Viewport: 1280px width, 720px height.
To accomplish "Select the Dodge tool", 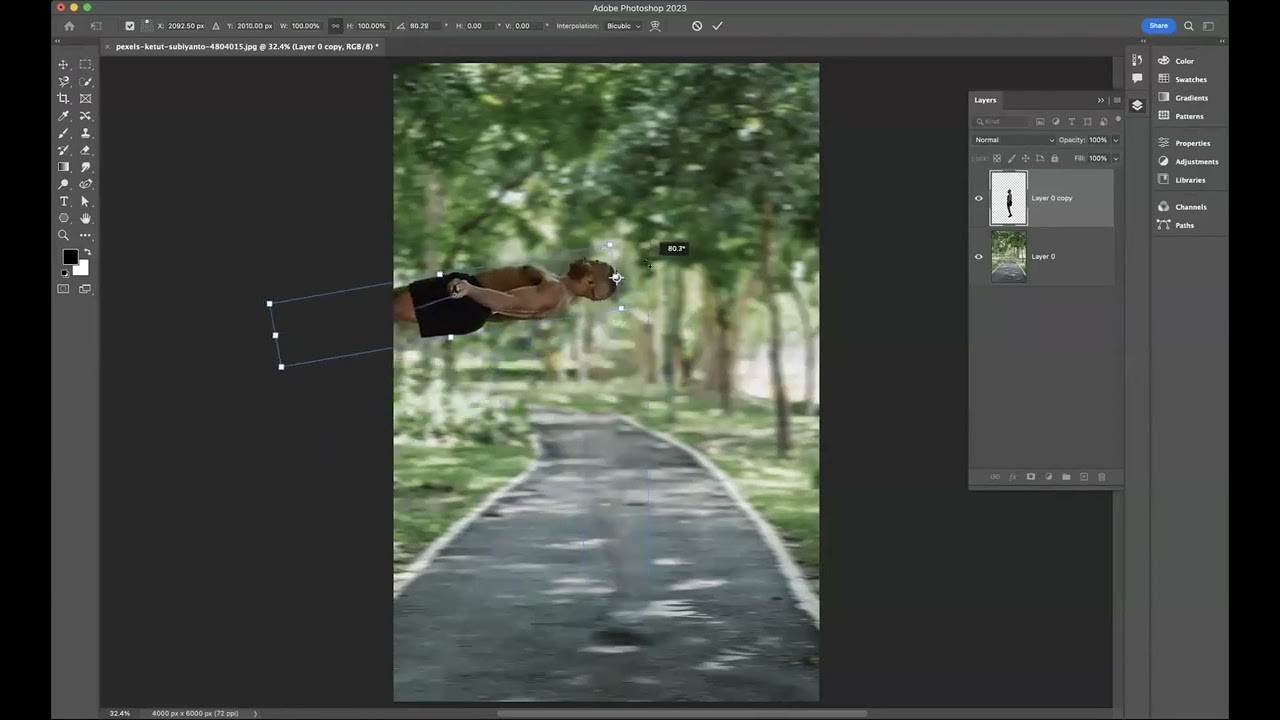I will (x=64, y=184).
